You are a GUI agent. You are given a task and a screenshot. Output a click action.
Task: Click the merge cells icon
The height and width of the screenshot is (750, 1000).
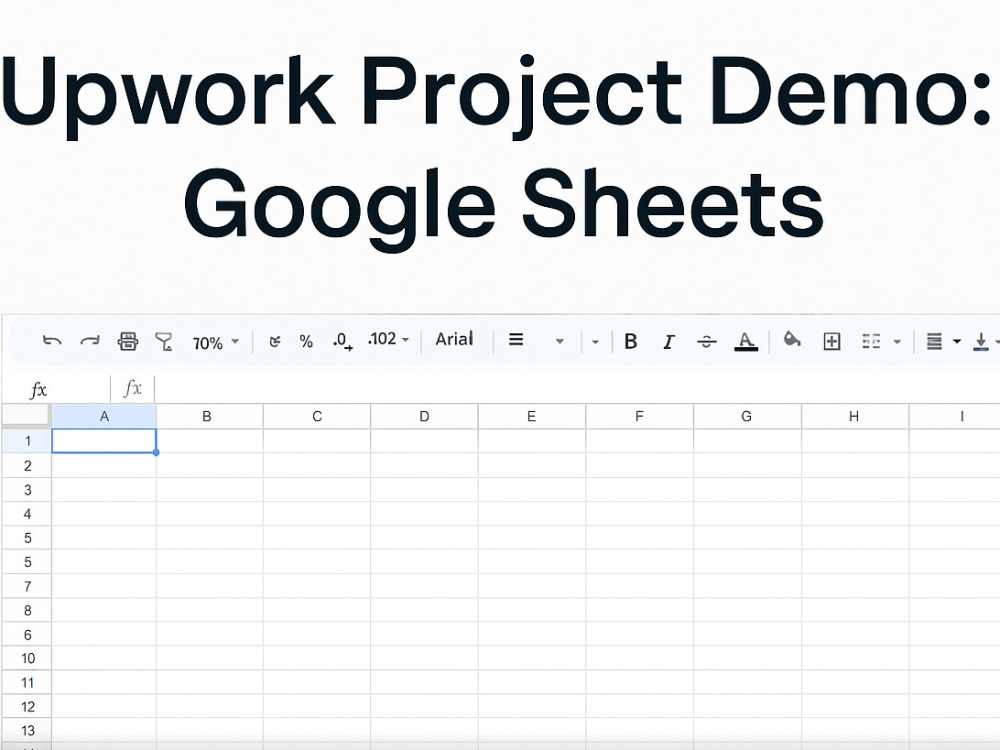point(871,341)
